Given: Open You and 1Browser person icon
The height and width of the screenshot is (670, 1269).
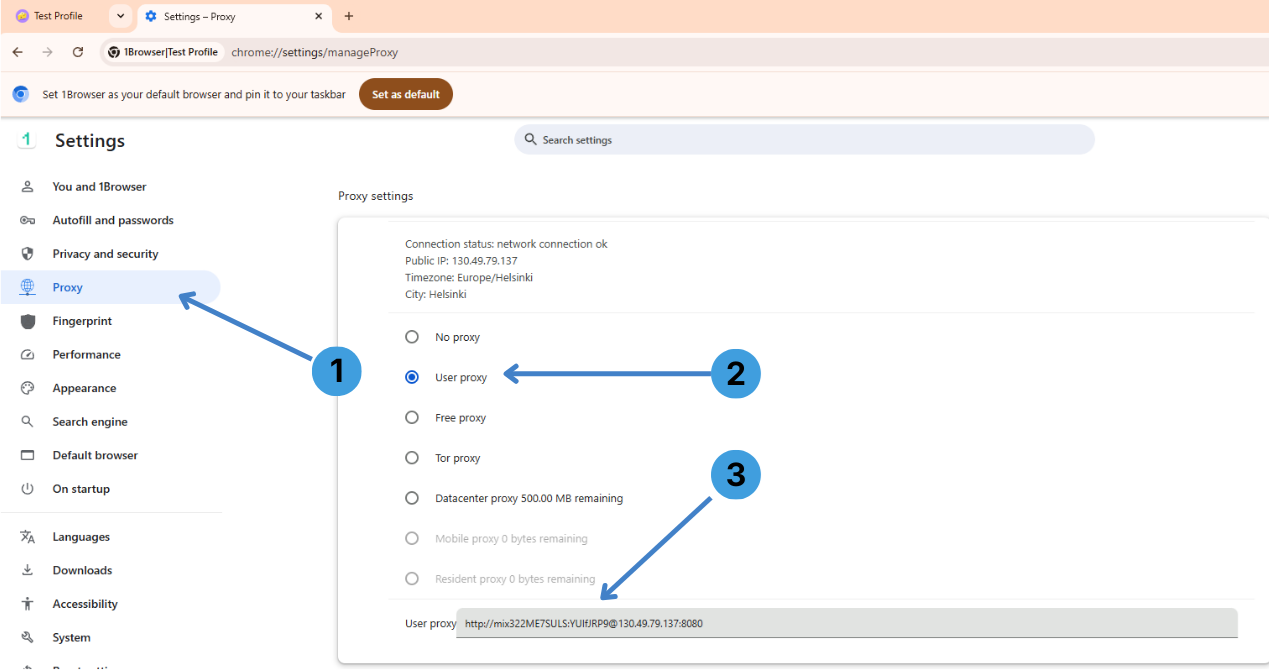Looking at the screenshot, I should tap(28, 187).
